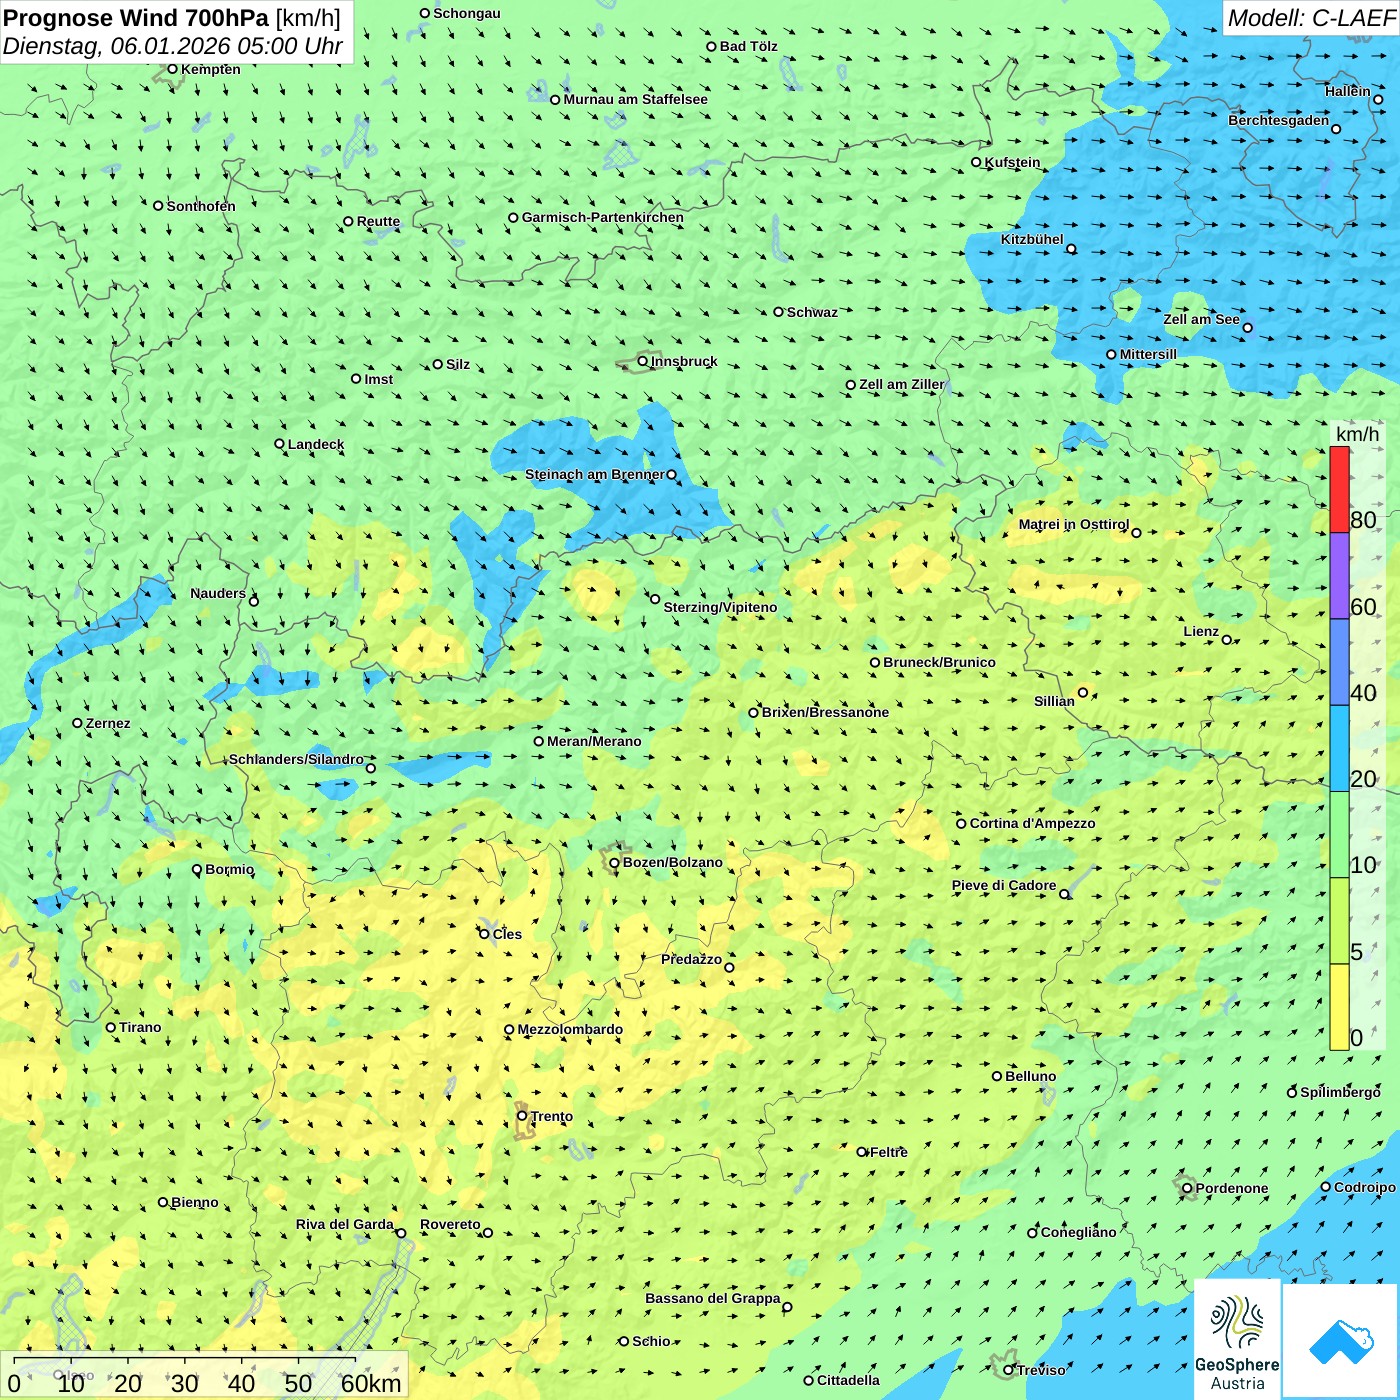
Task: Click the GeoSphere Austria logo
Action: pos(1237,1342)
